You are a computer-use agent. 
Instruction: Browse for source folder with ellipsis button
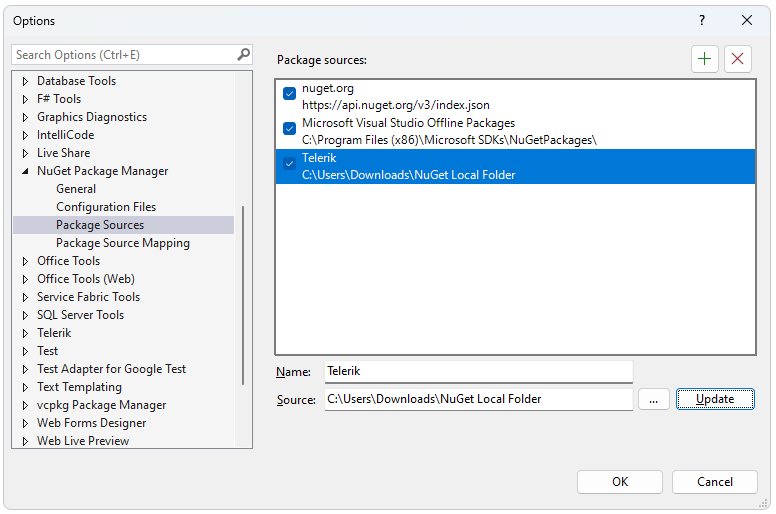tap(653, 399)
